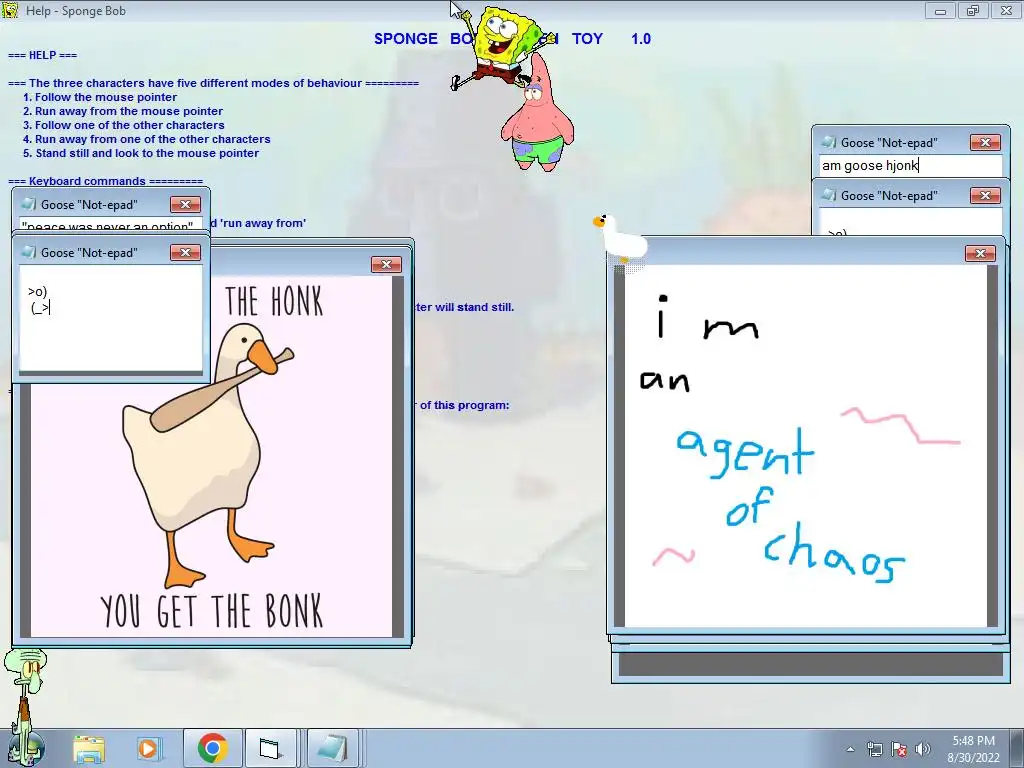This screenshot has width=1024, height=768.
Task: Switch to Google Chrome in the taskbar
Action: (212, 748)
